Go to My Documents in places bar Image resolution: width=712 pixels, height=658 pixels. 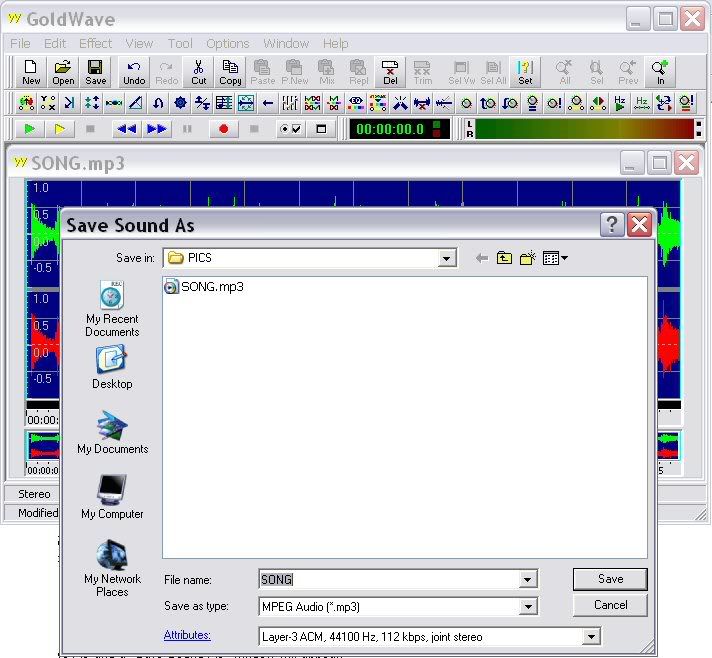pos(112,432)
